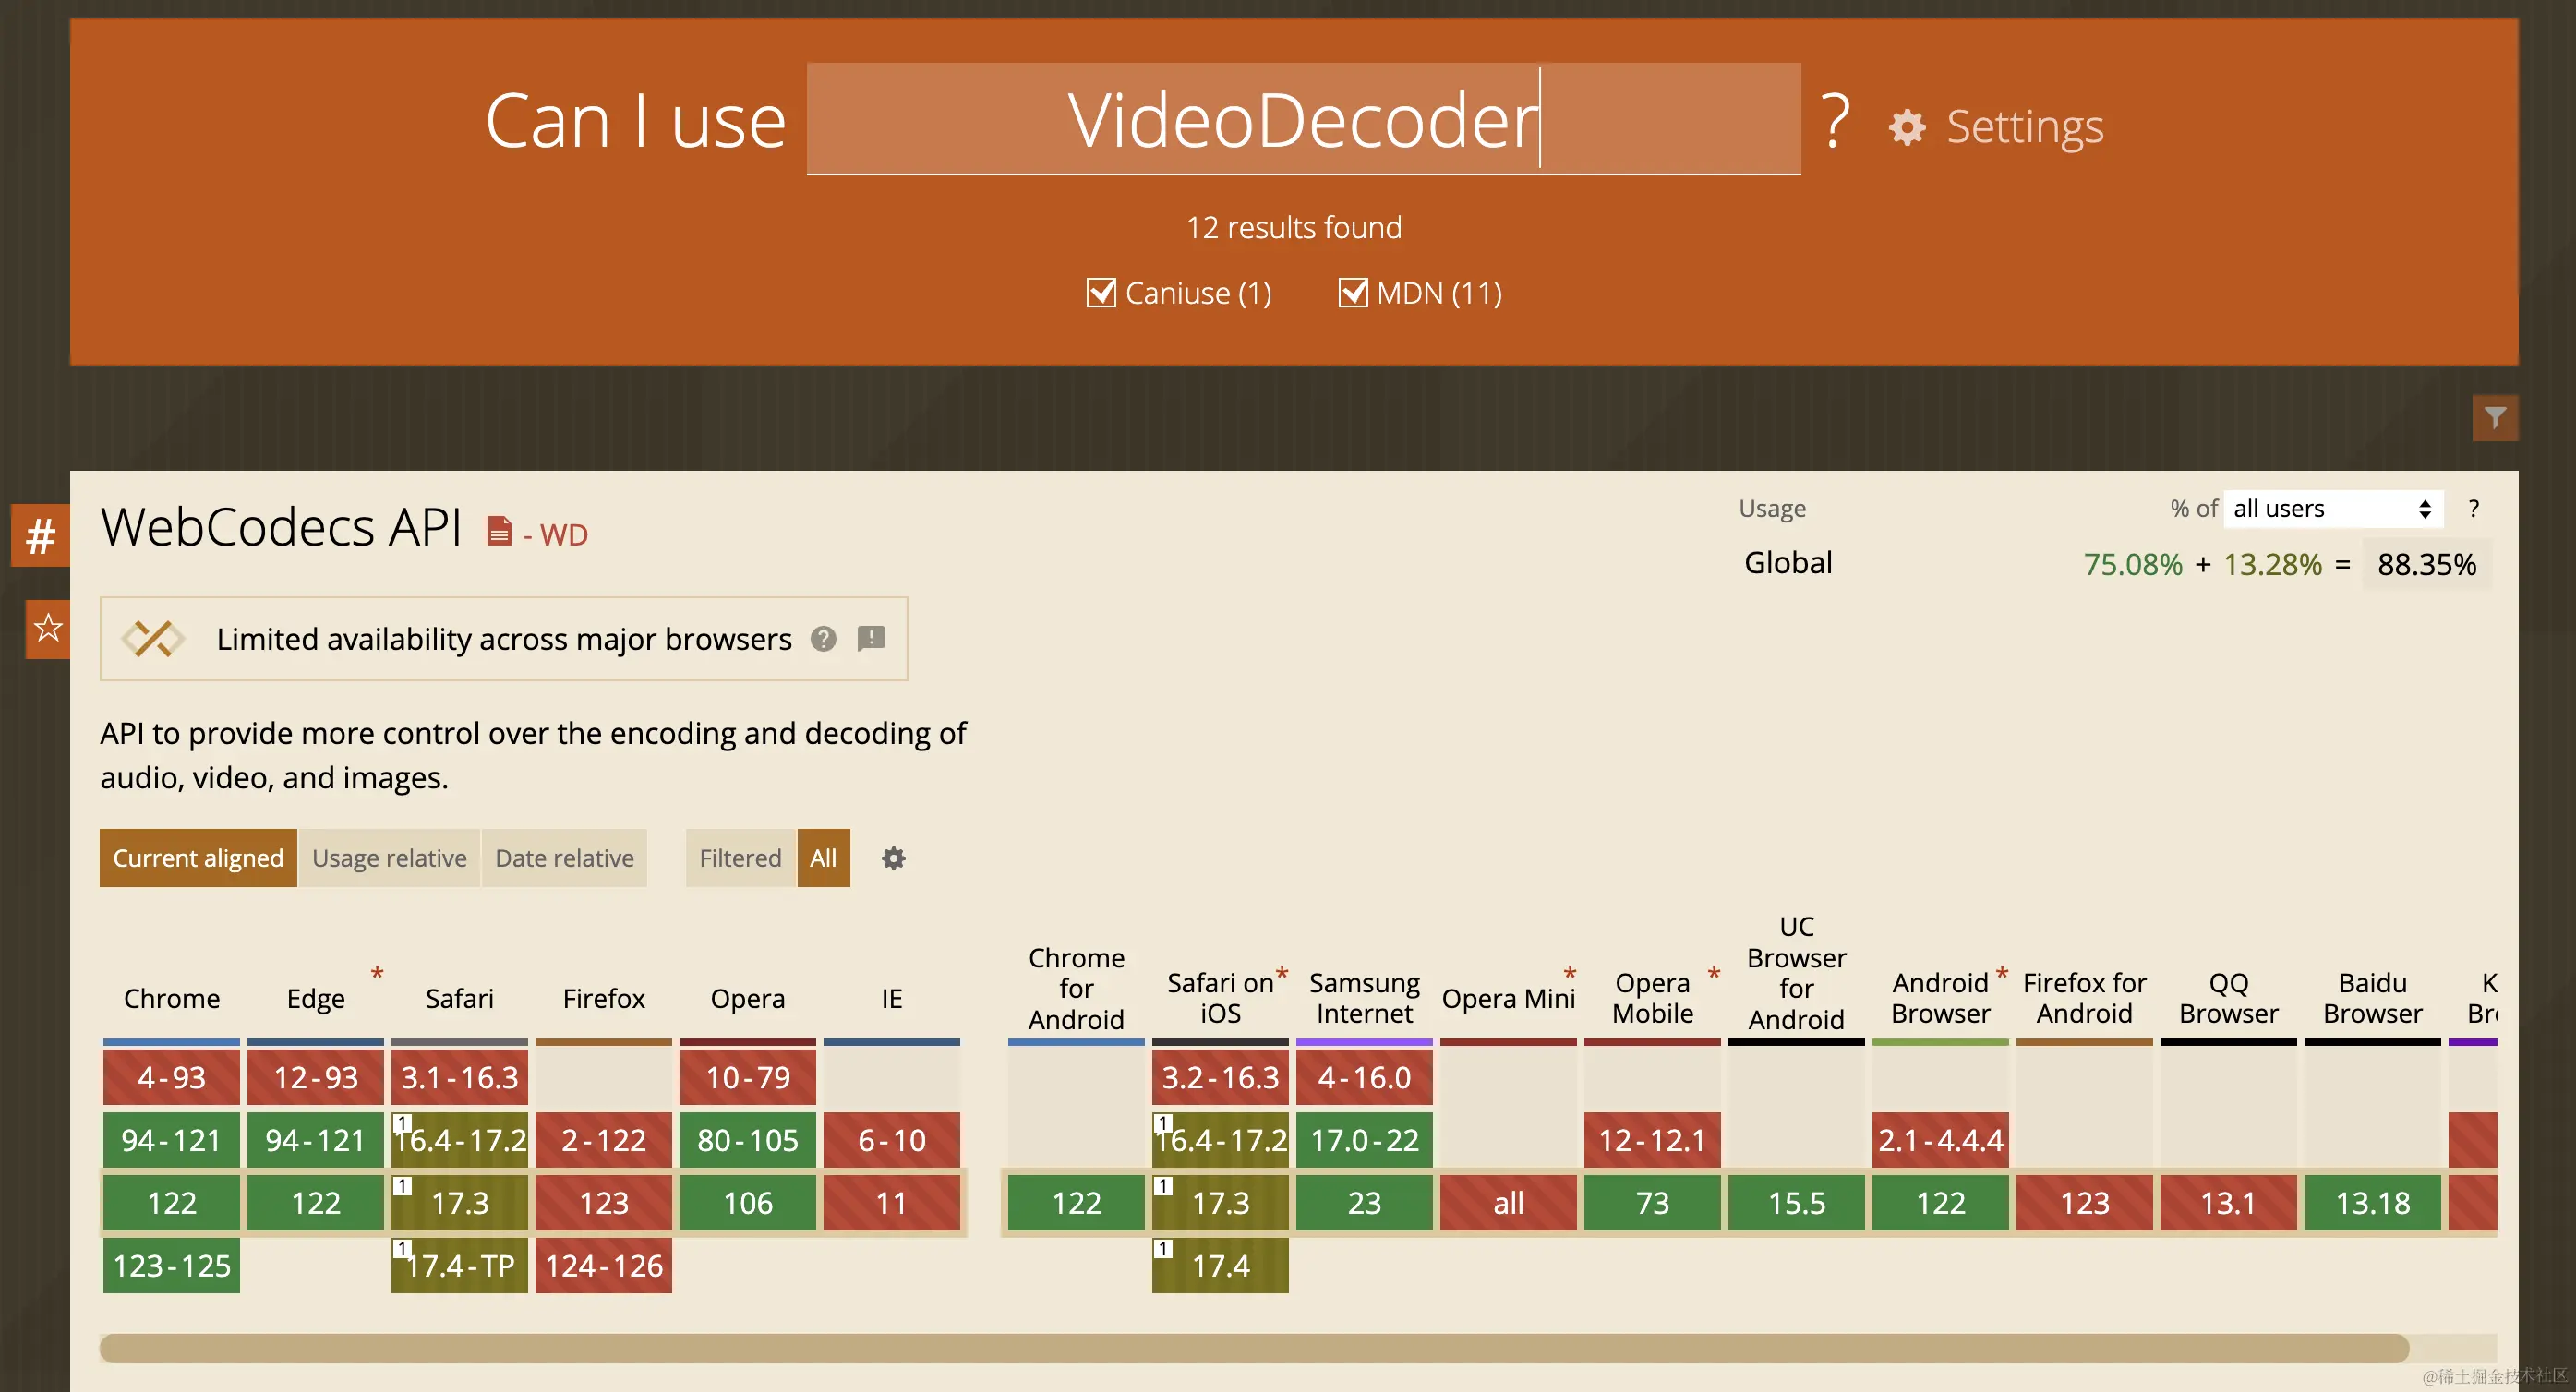Switch to Date relative tab
This screenshot has width=2576, height=1392.
[x=564, y=858]
